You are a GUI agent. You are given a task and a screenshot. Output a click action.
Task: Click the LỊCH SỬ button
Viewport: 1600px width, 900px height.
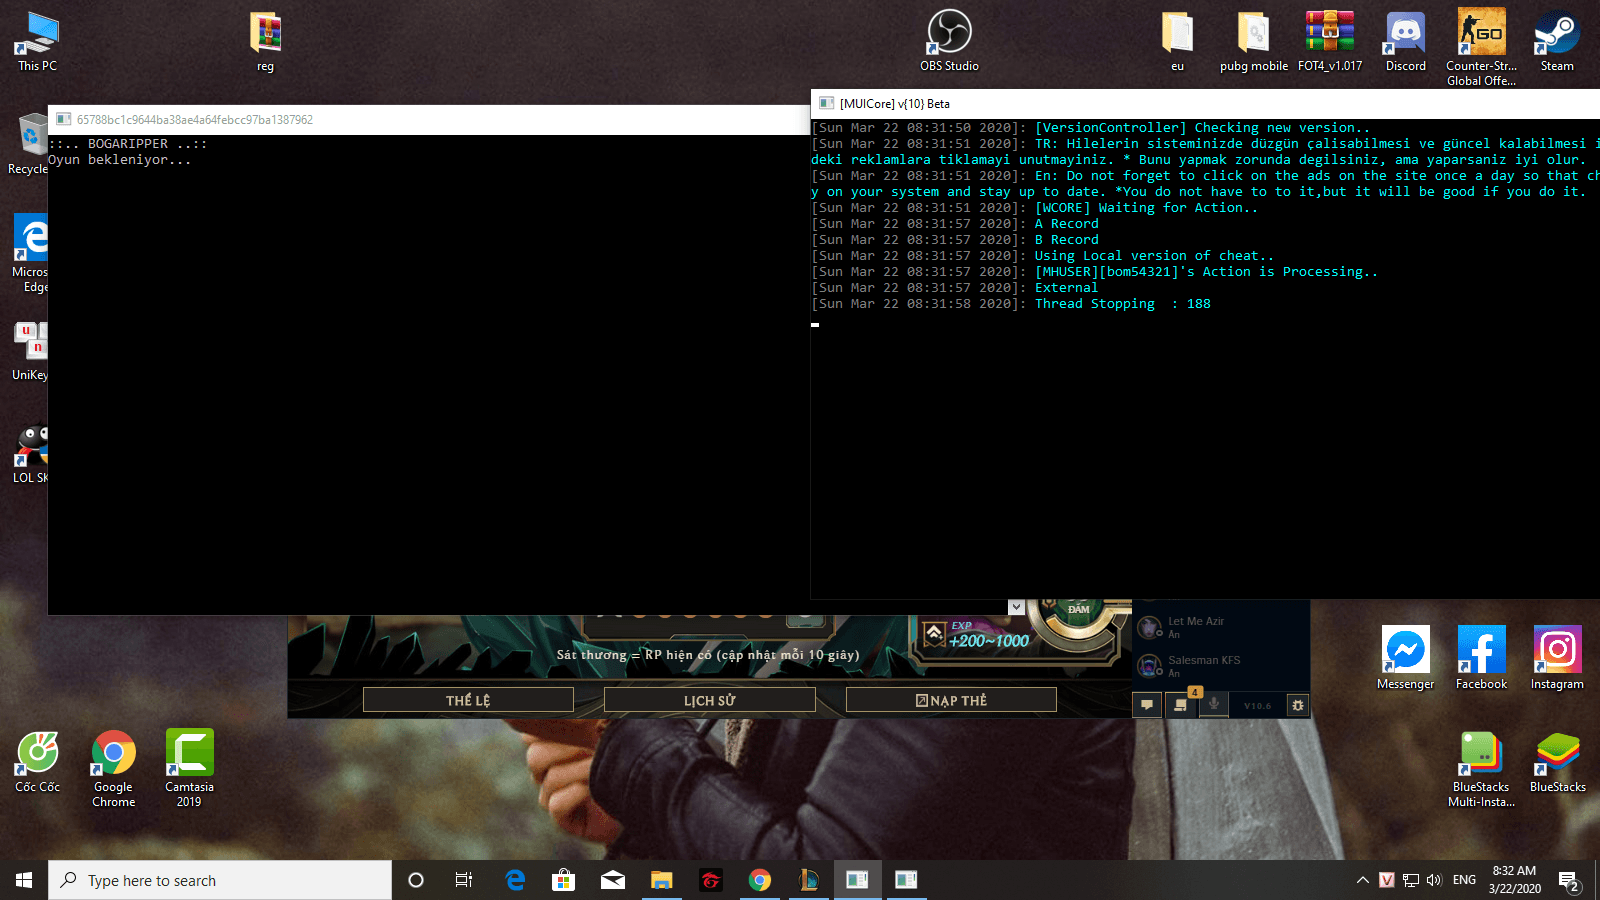pos(710,700)
